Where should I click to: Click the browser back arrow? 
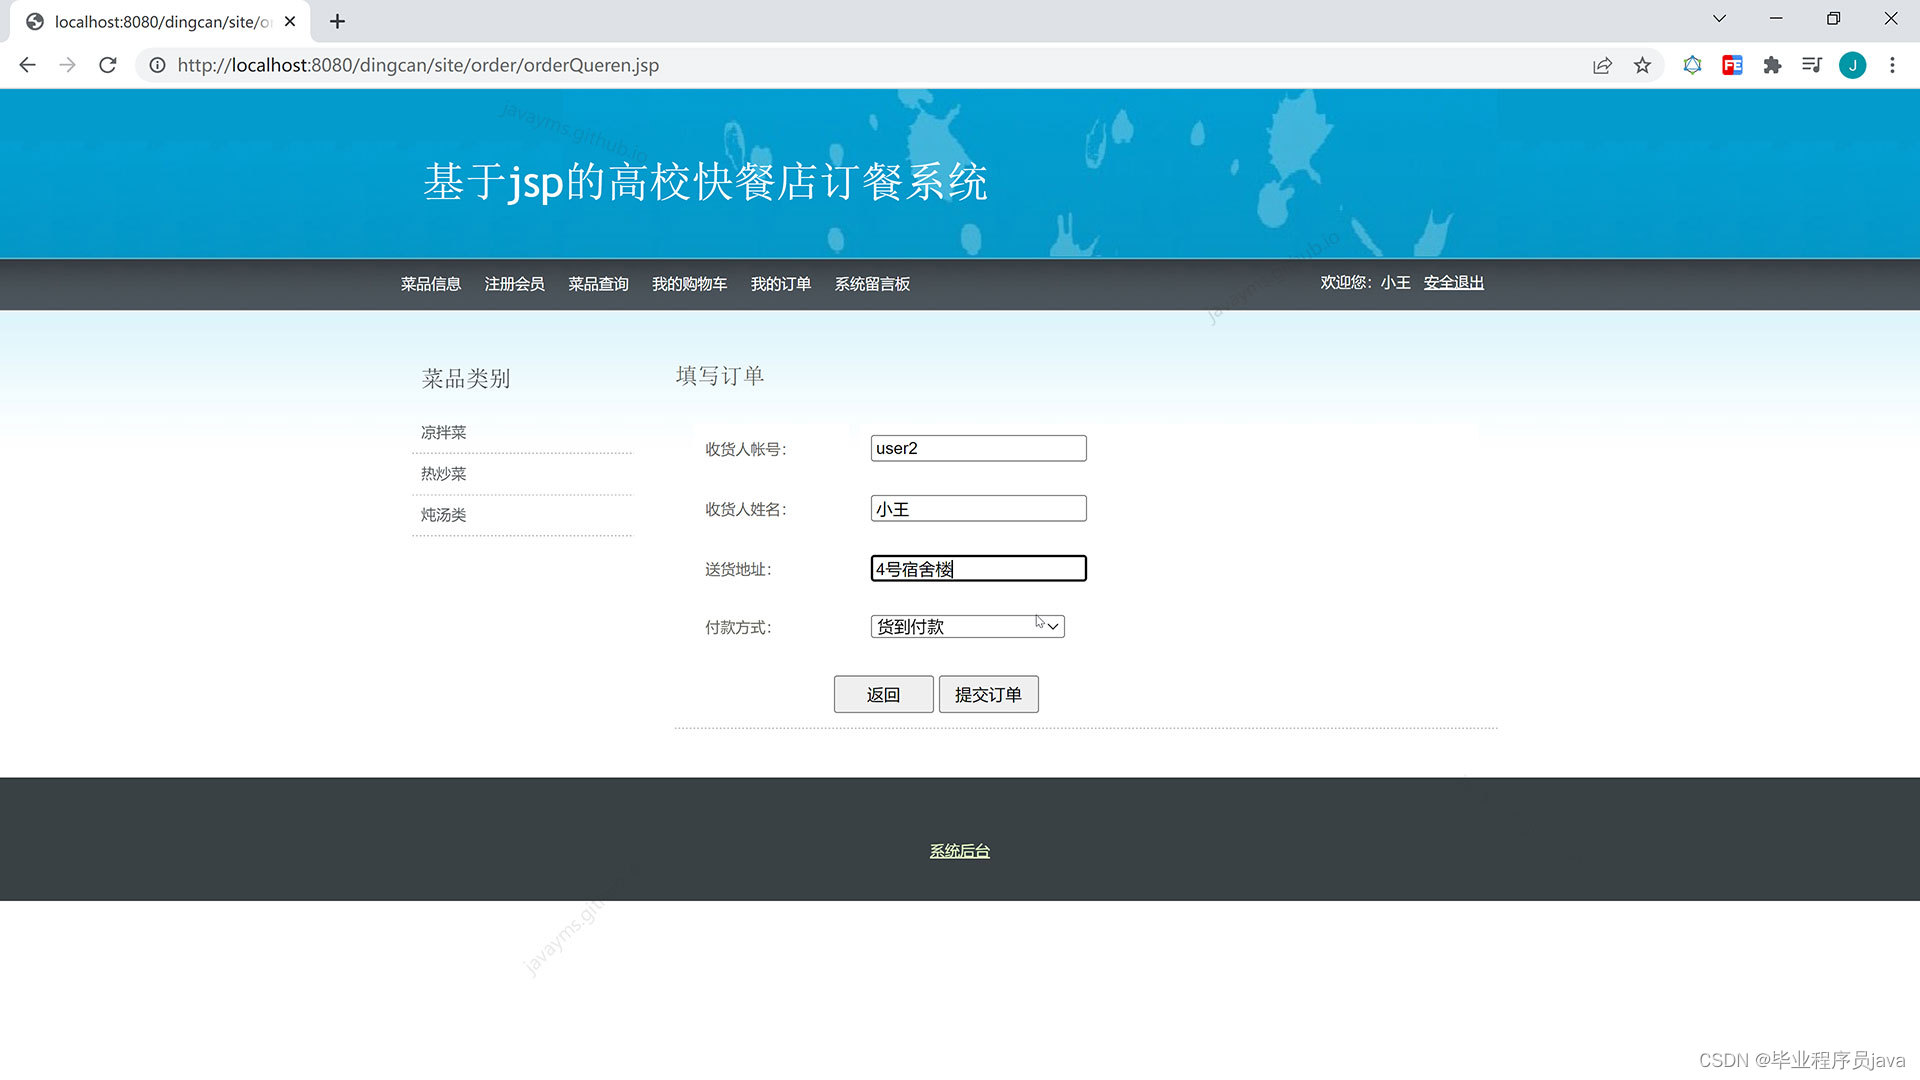click(x=27, y=65)
